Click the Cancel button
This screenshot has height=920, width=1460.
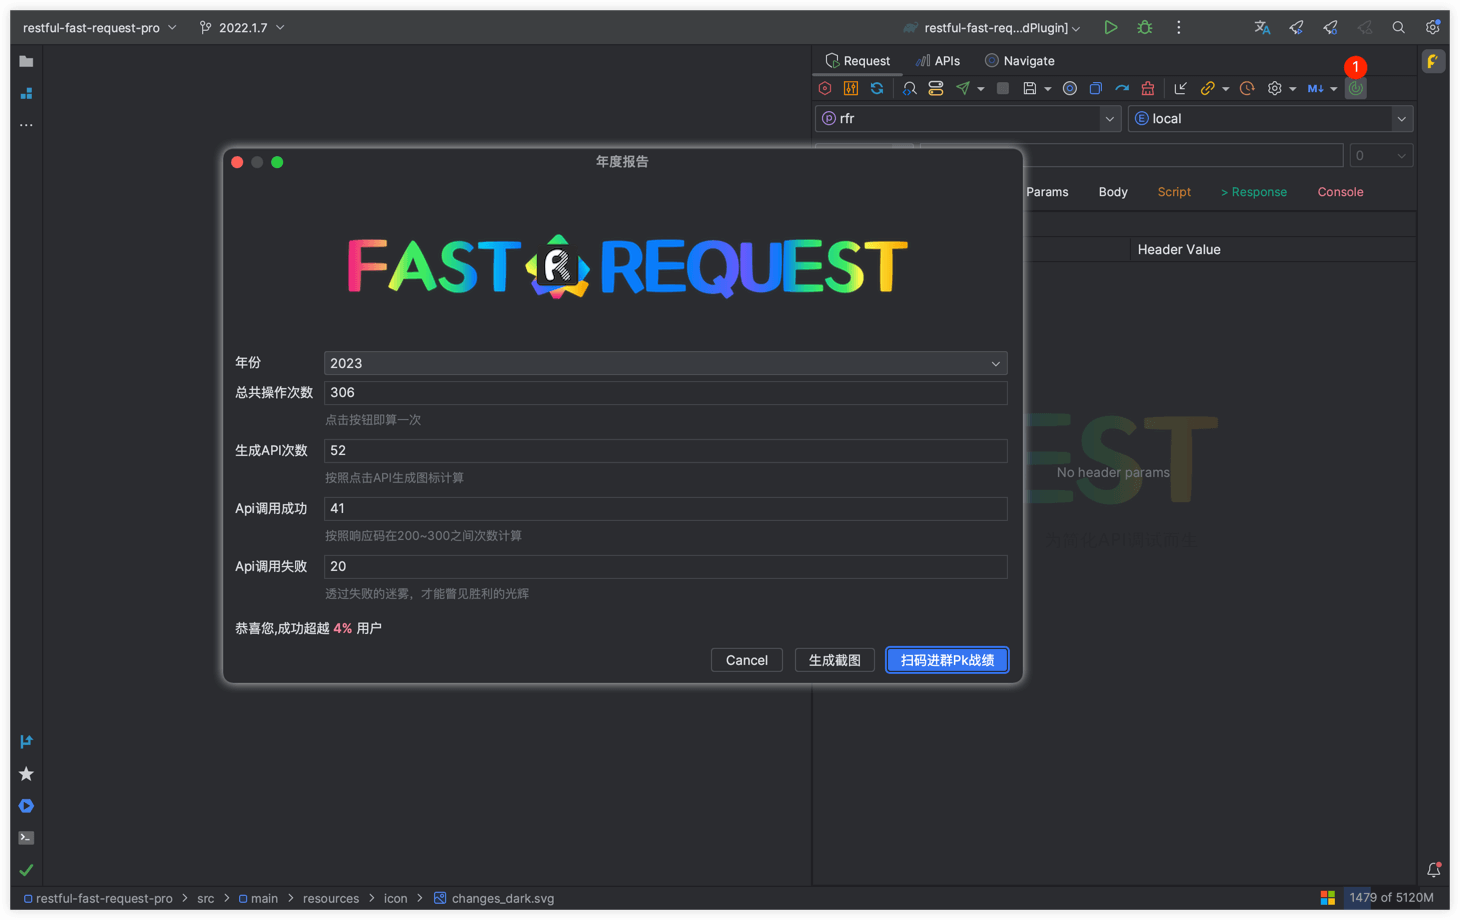(746, 660)
